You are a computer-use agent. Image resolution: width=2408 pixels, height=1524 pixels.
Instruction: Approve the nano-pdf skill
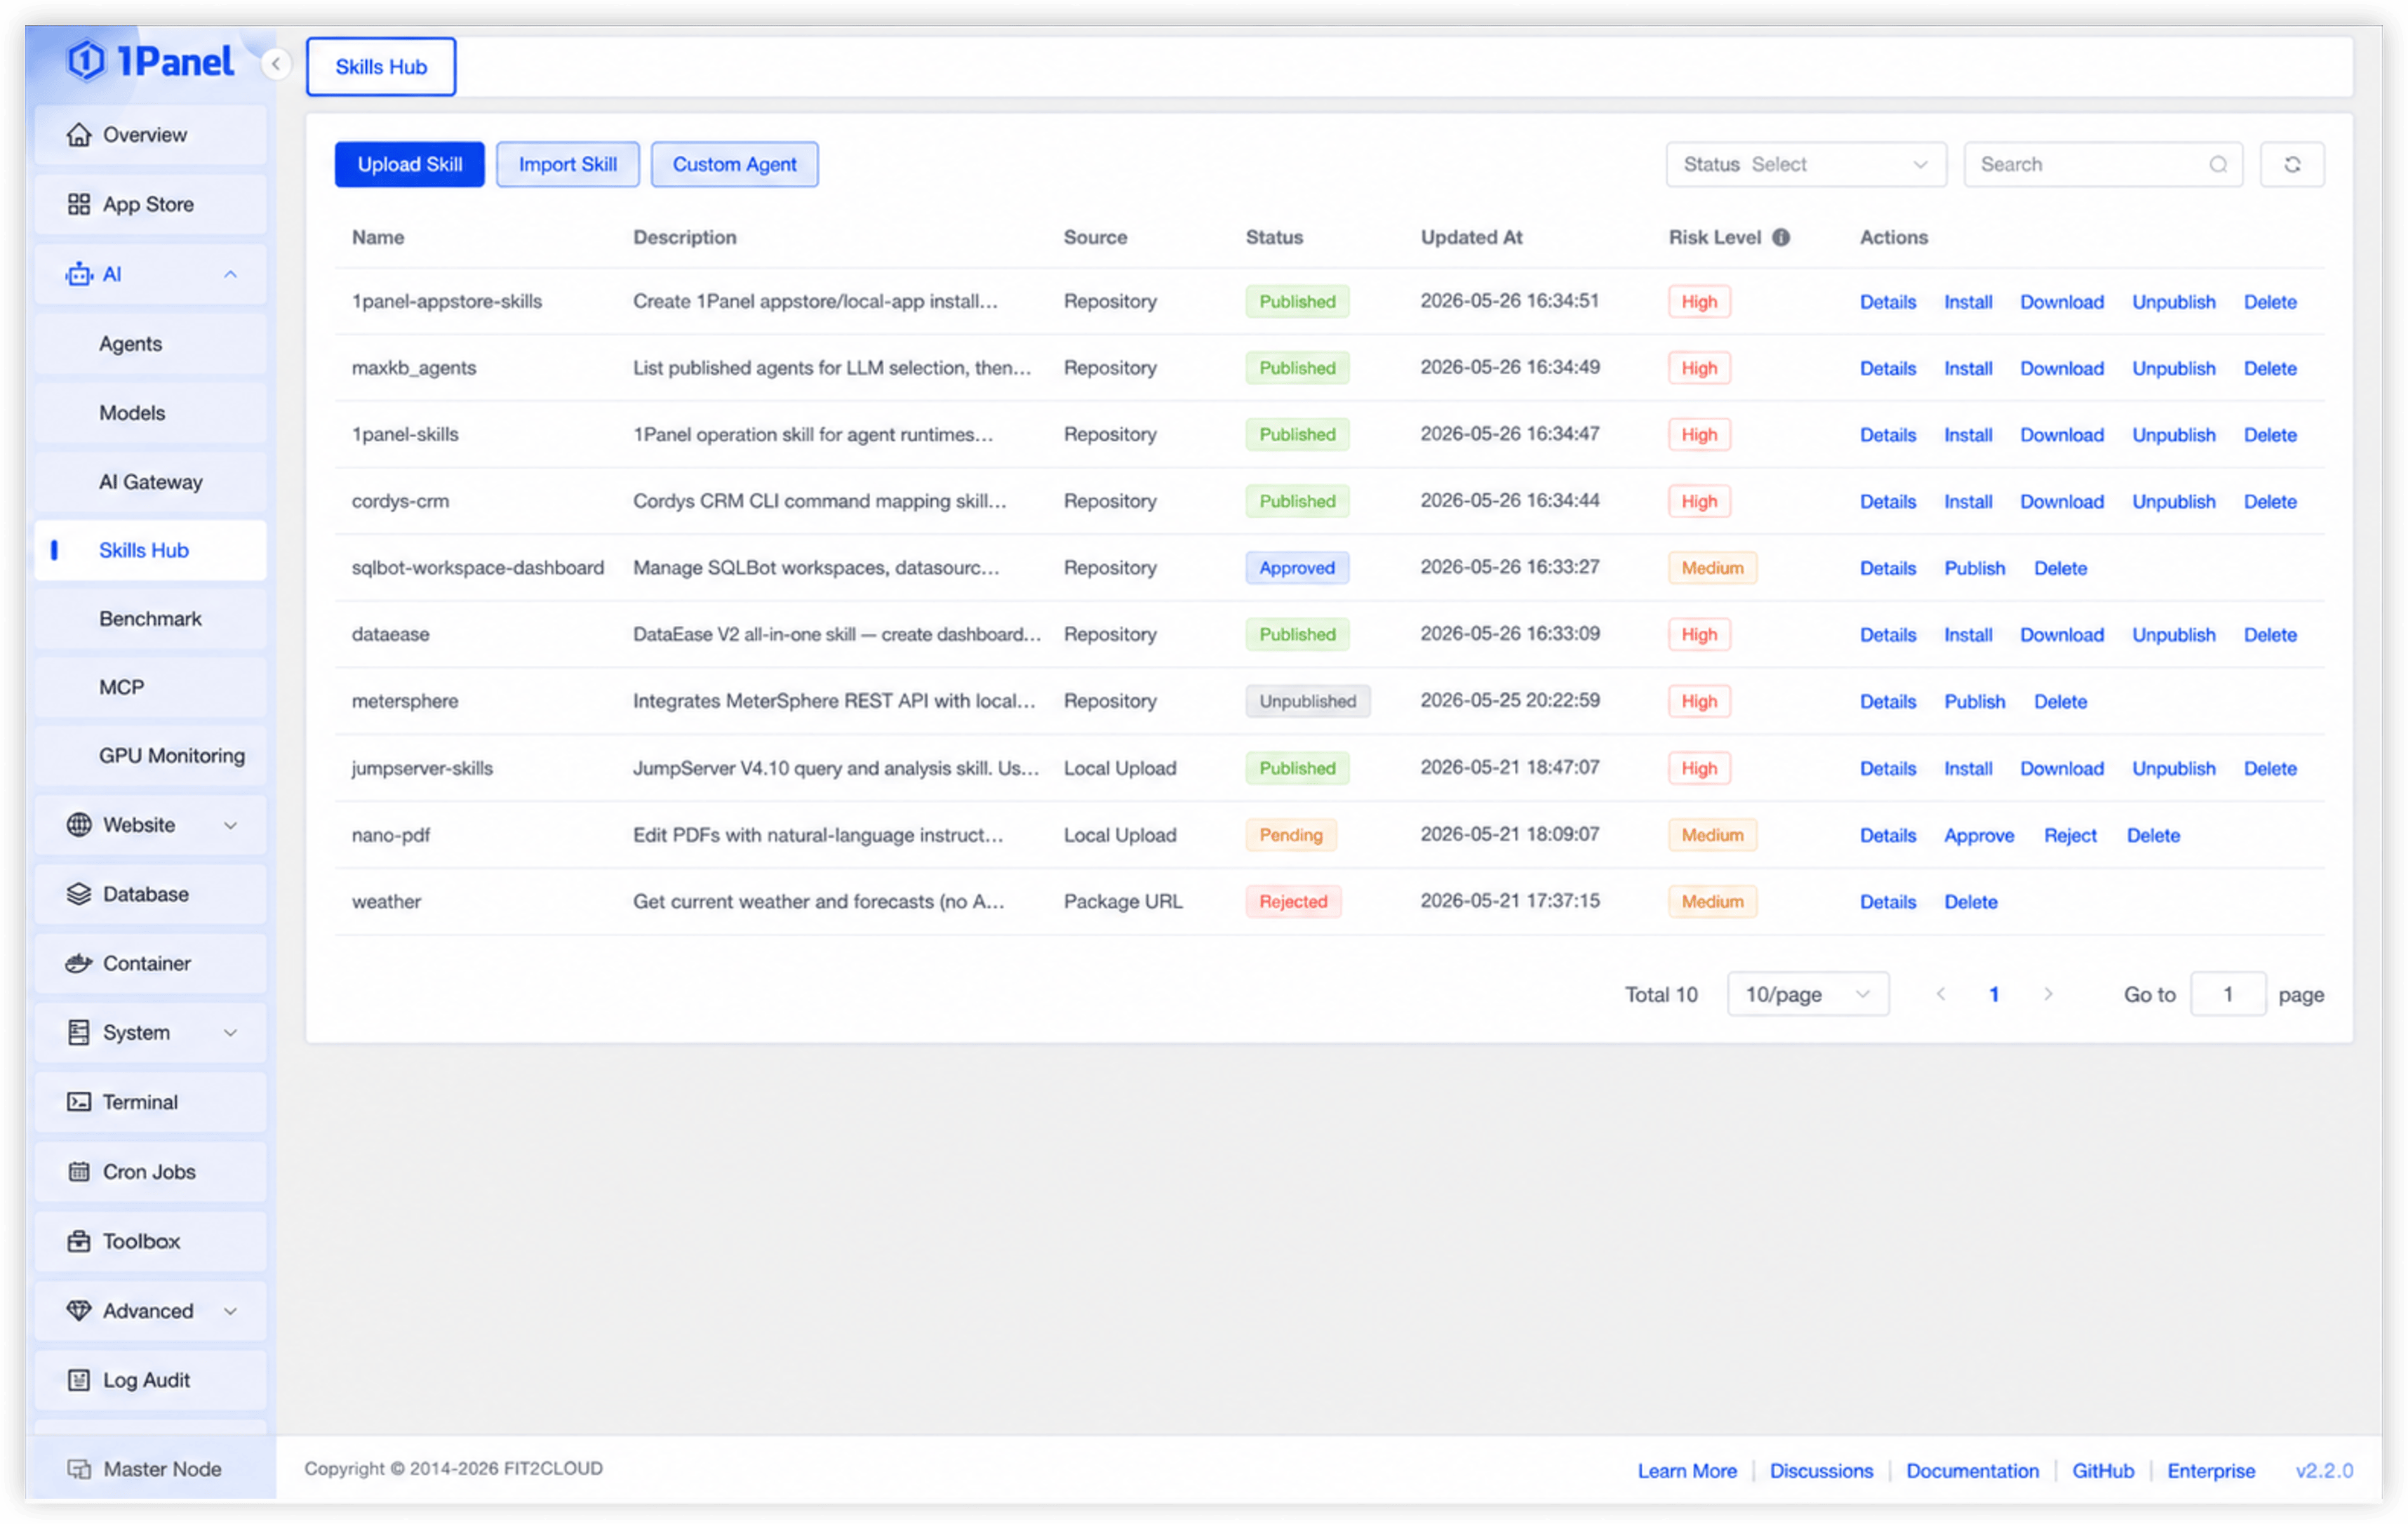point(1979,835)
